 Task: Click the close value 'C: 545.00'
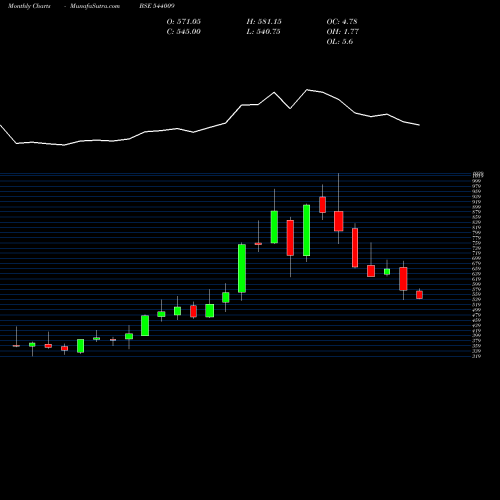click(x=184, y=32)
